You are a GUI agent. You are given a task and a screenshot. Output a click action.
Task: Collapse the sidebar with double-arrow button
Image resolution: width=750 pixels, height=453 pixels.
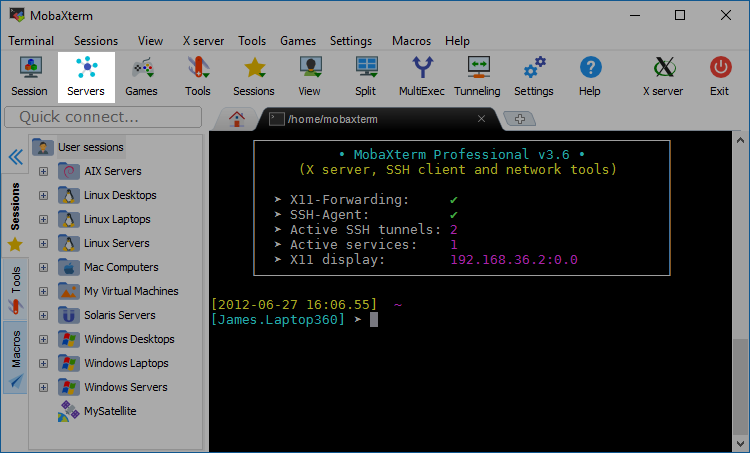(15, 157)
